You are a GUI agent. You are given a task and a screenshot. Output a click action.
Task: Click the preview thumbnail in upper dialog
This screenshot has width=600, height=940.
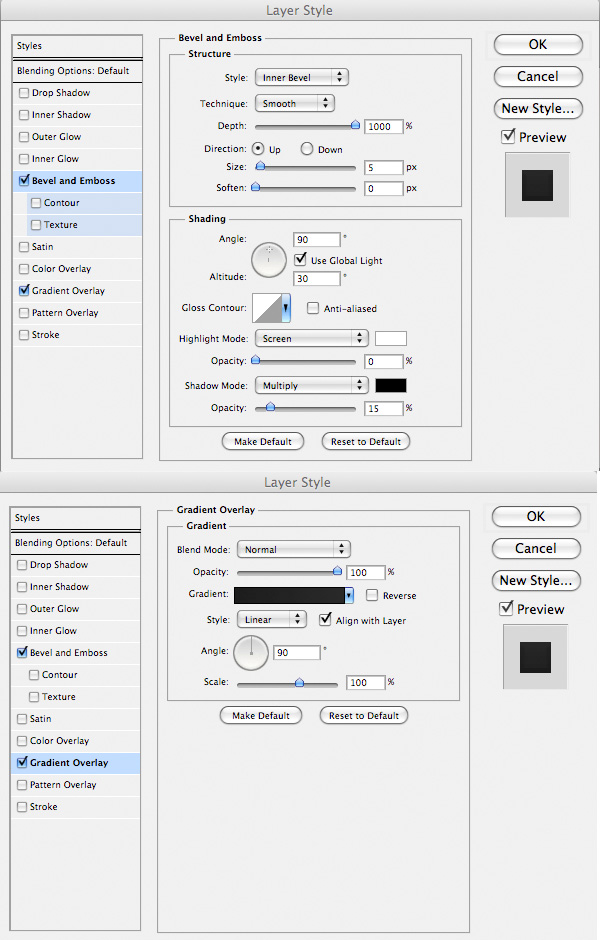click(537, 185)
